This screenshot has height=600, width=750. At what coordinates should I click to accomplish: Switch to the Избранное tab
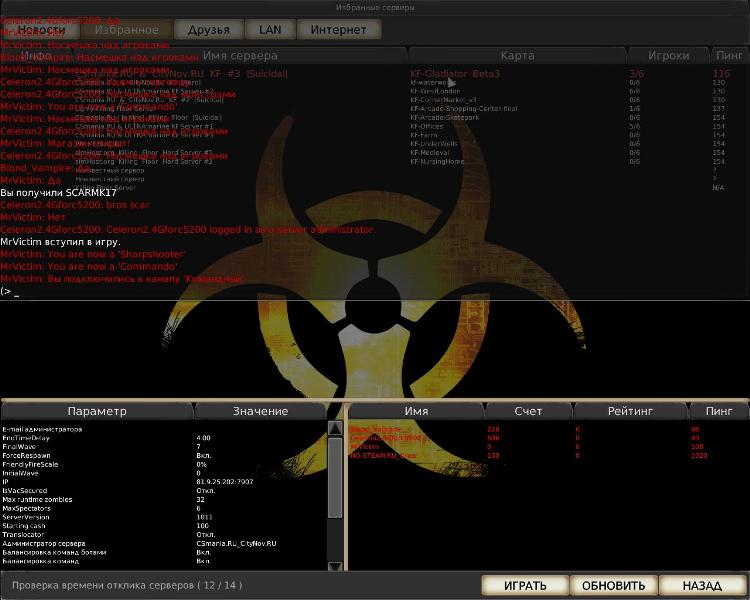[126, 30]
